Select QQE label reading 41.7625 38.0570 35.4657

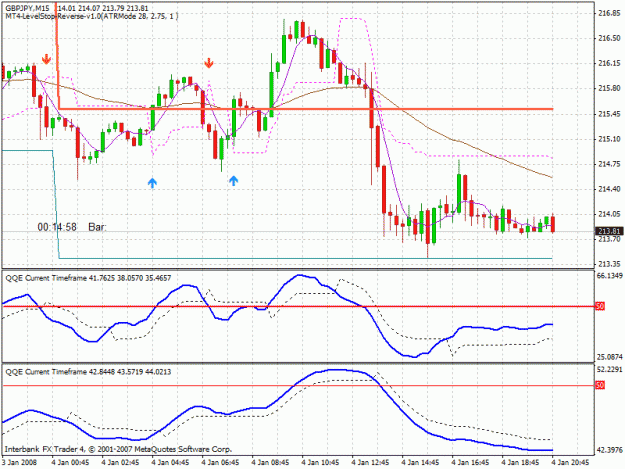(x=88, y=278)
